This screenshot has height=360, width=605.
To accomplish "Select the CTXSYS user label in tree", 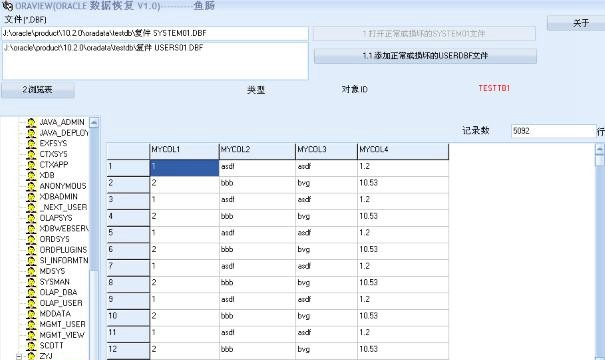I will tap(53, 154).
